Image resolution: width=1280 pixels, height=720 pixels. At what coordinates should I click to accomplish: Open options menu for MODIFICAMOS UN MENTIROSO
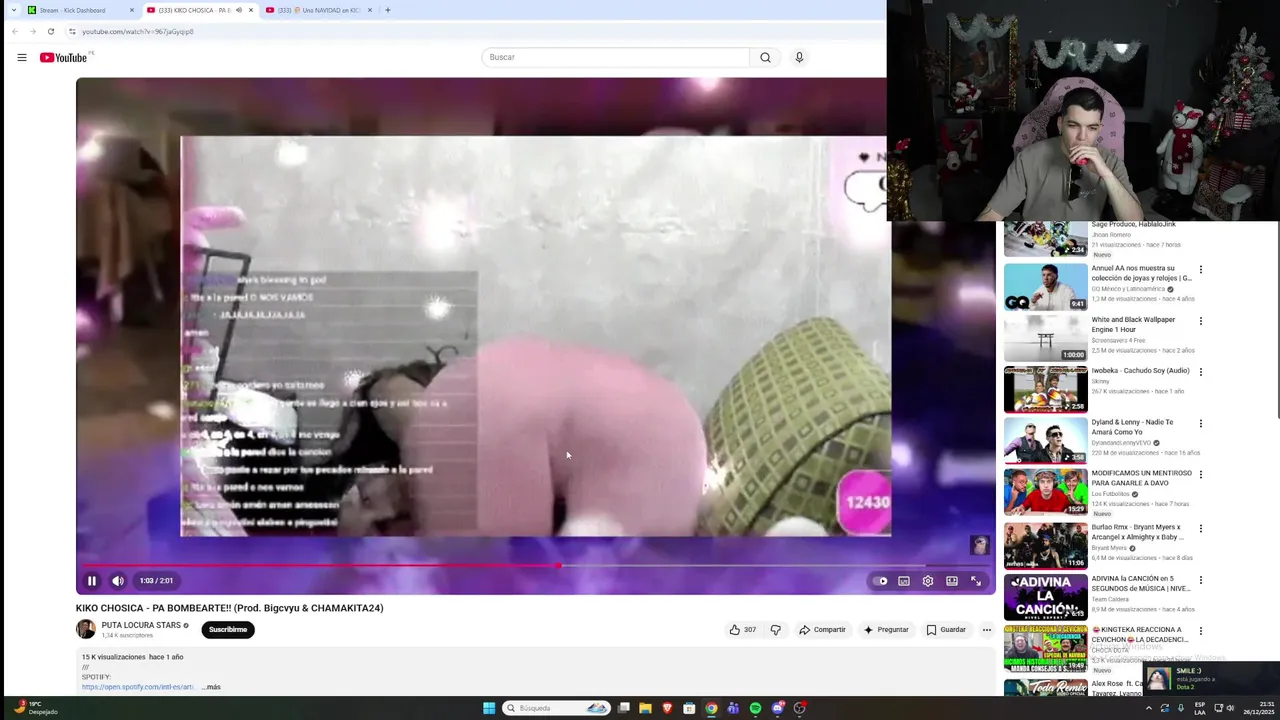pos(1201,475)
